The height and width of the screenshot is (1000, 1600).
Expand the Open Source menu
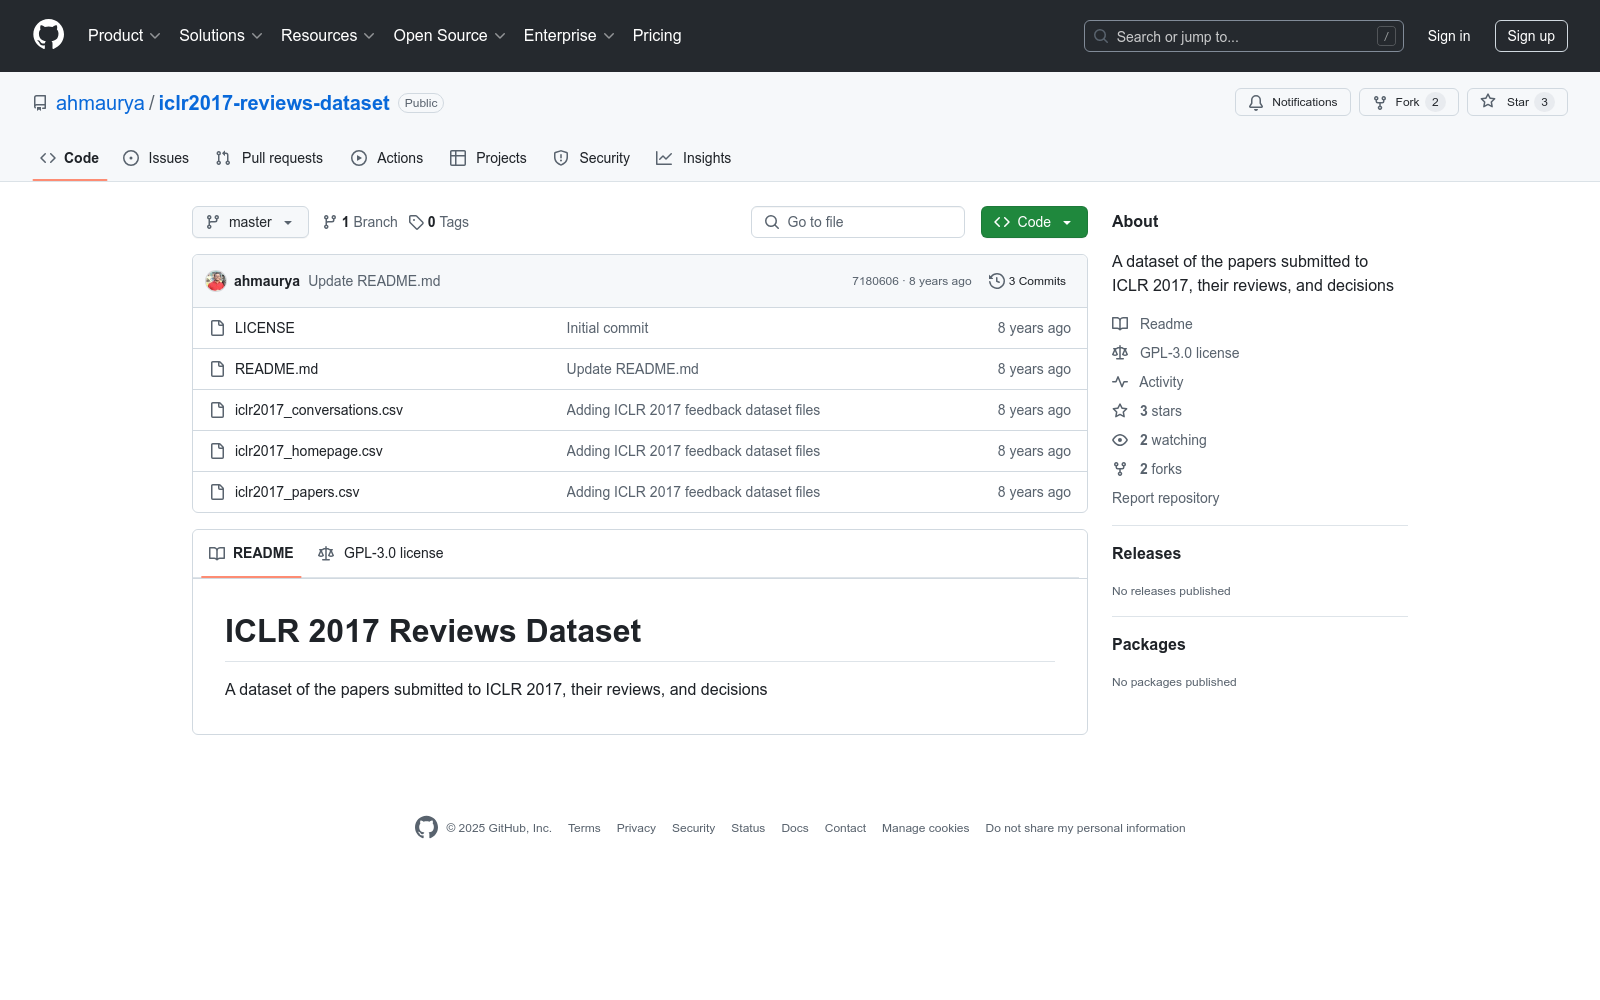point(450,36)
